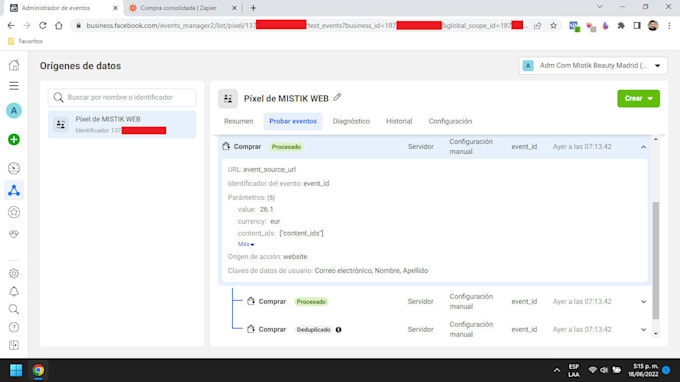The height and width of the screenshot is (382, 680).
Task: Click the info icon next to Deduplicado
Action: (x=338, y=330)
